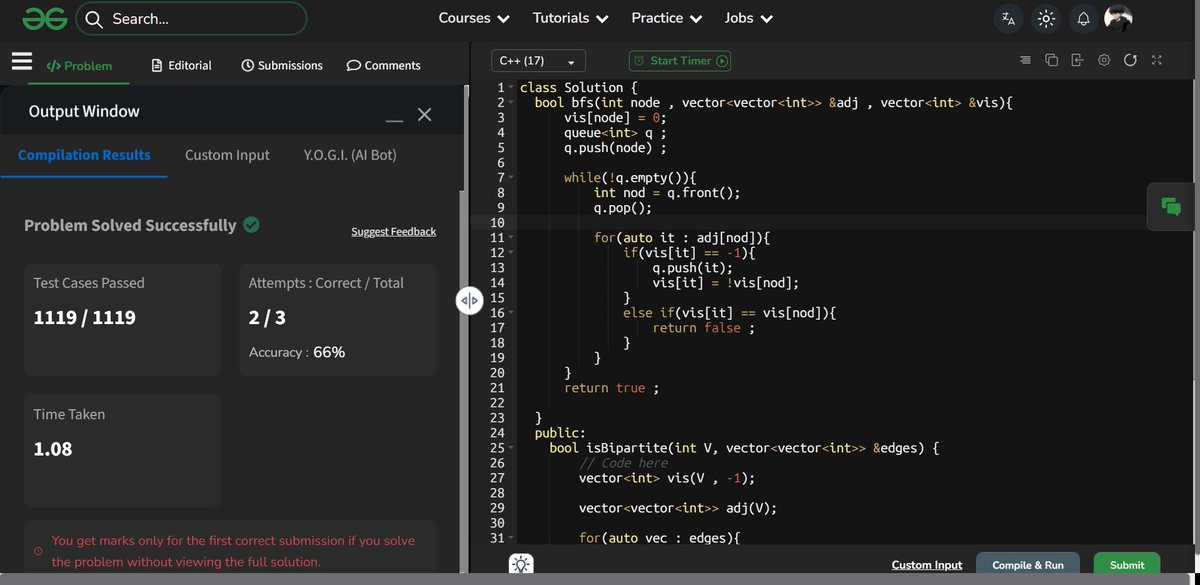This screenshot has height=585, width=1200.
Task: Open the Submissions tab
Action: (282, 65)
